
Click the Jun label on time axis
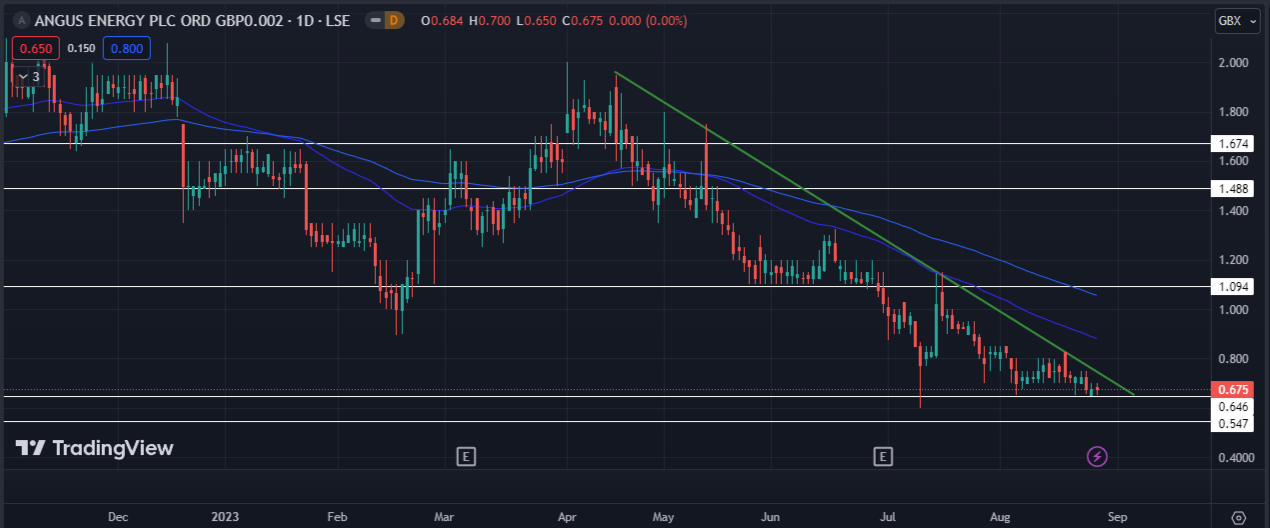coord(770,517)
